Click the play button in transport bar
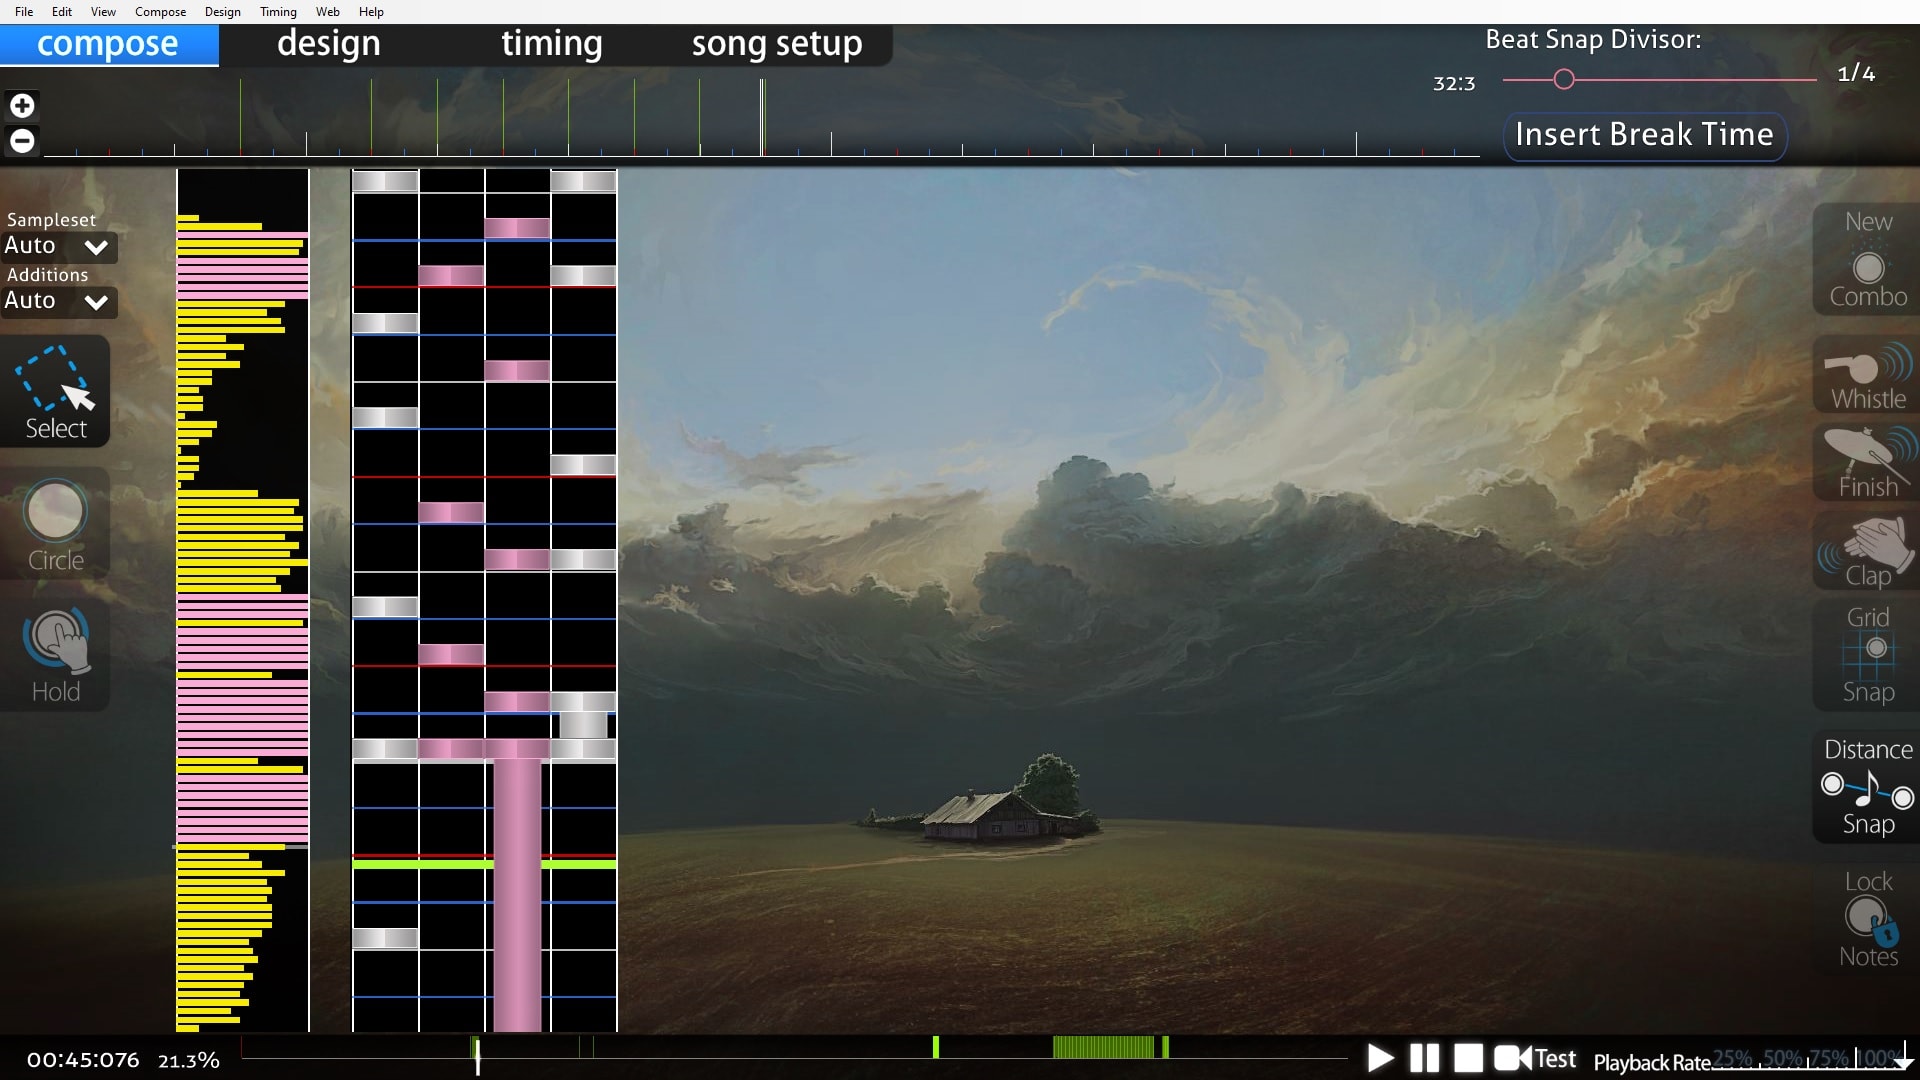This screenshot has width=1920, height=1080. [x=1378, y=1058]
